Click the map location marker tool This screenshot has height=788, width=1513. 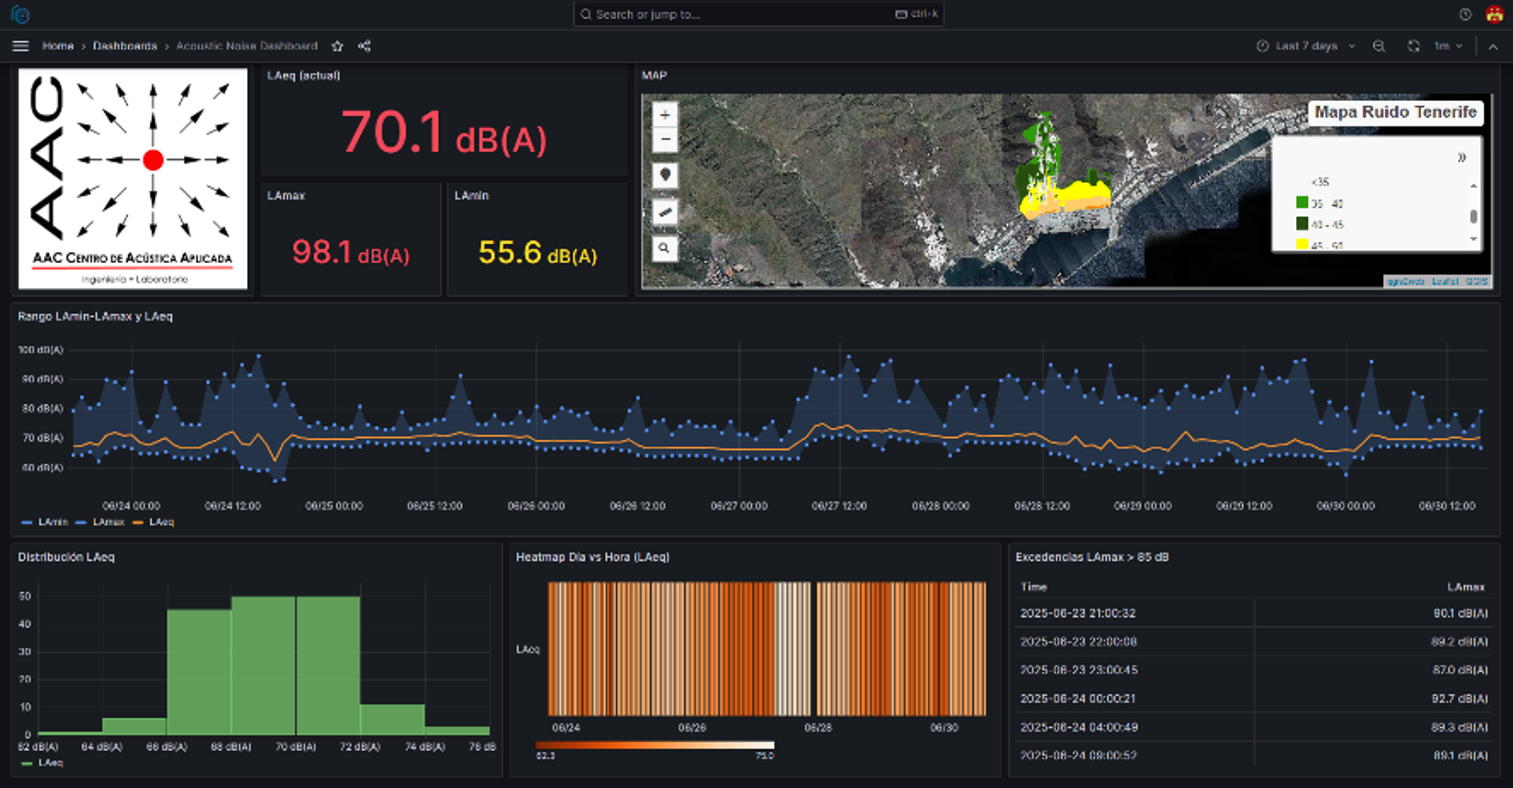(x=665, y=176)
